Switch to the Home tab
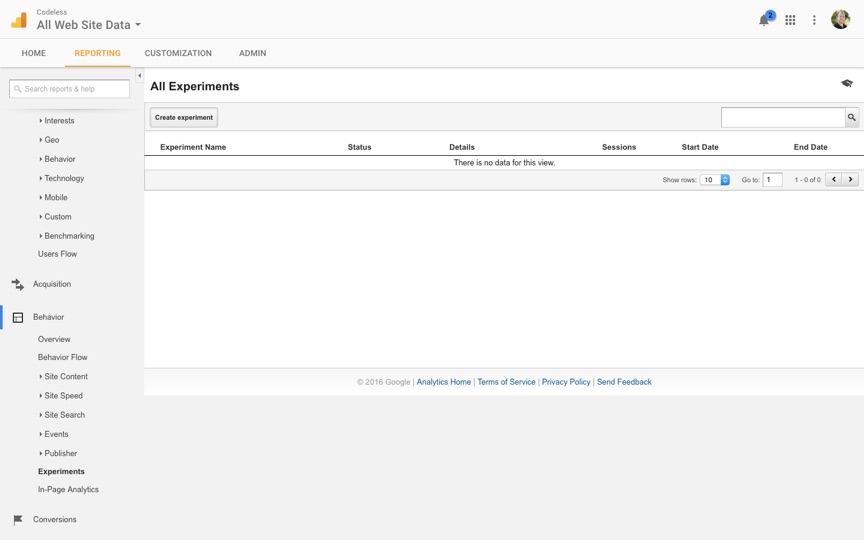 (34, 53)
